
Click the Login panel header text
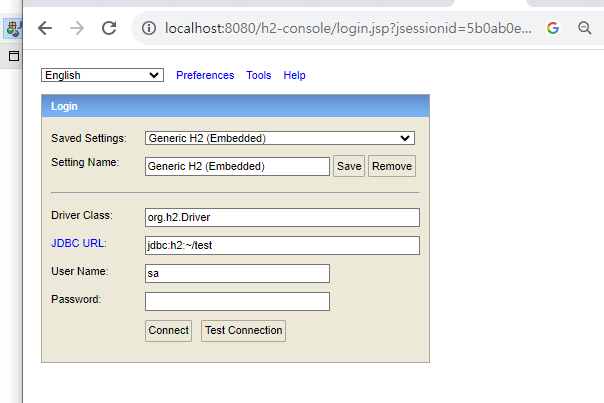[64, 106]
